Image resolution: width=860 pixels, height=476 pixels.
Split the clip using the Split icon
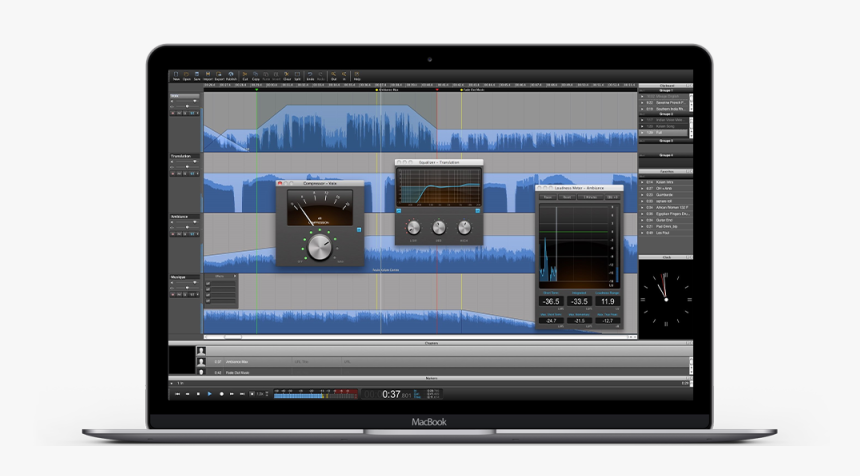297,76
